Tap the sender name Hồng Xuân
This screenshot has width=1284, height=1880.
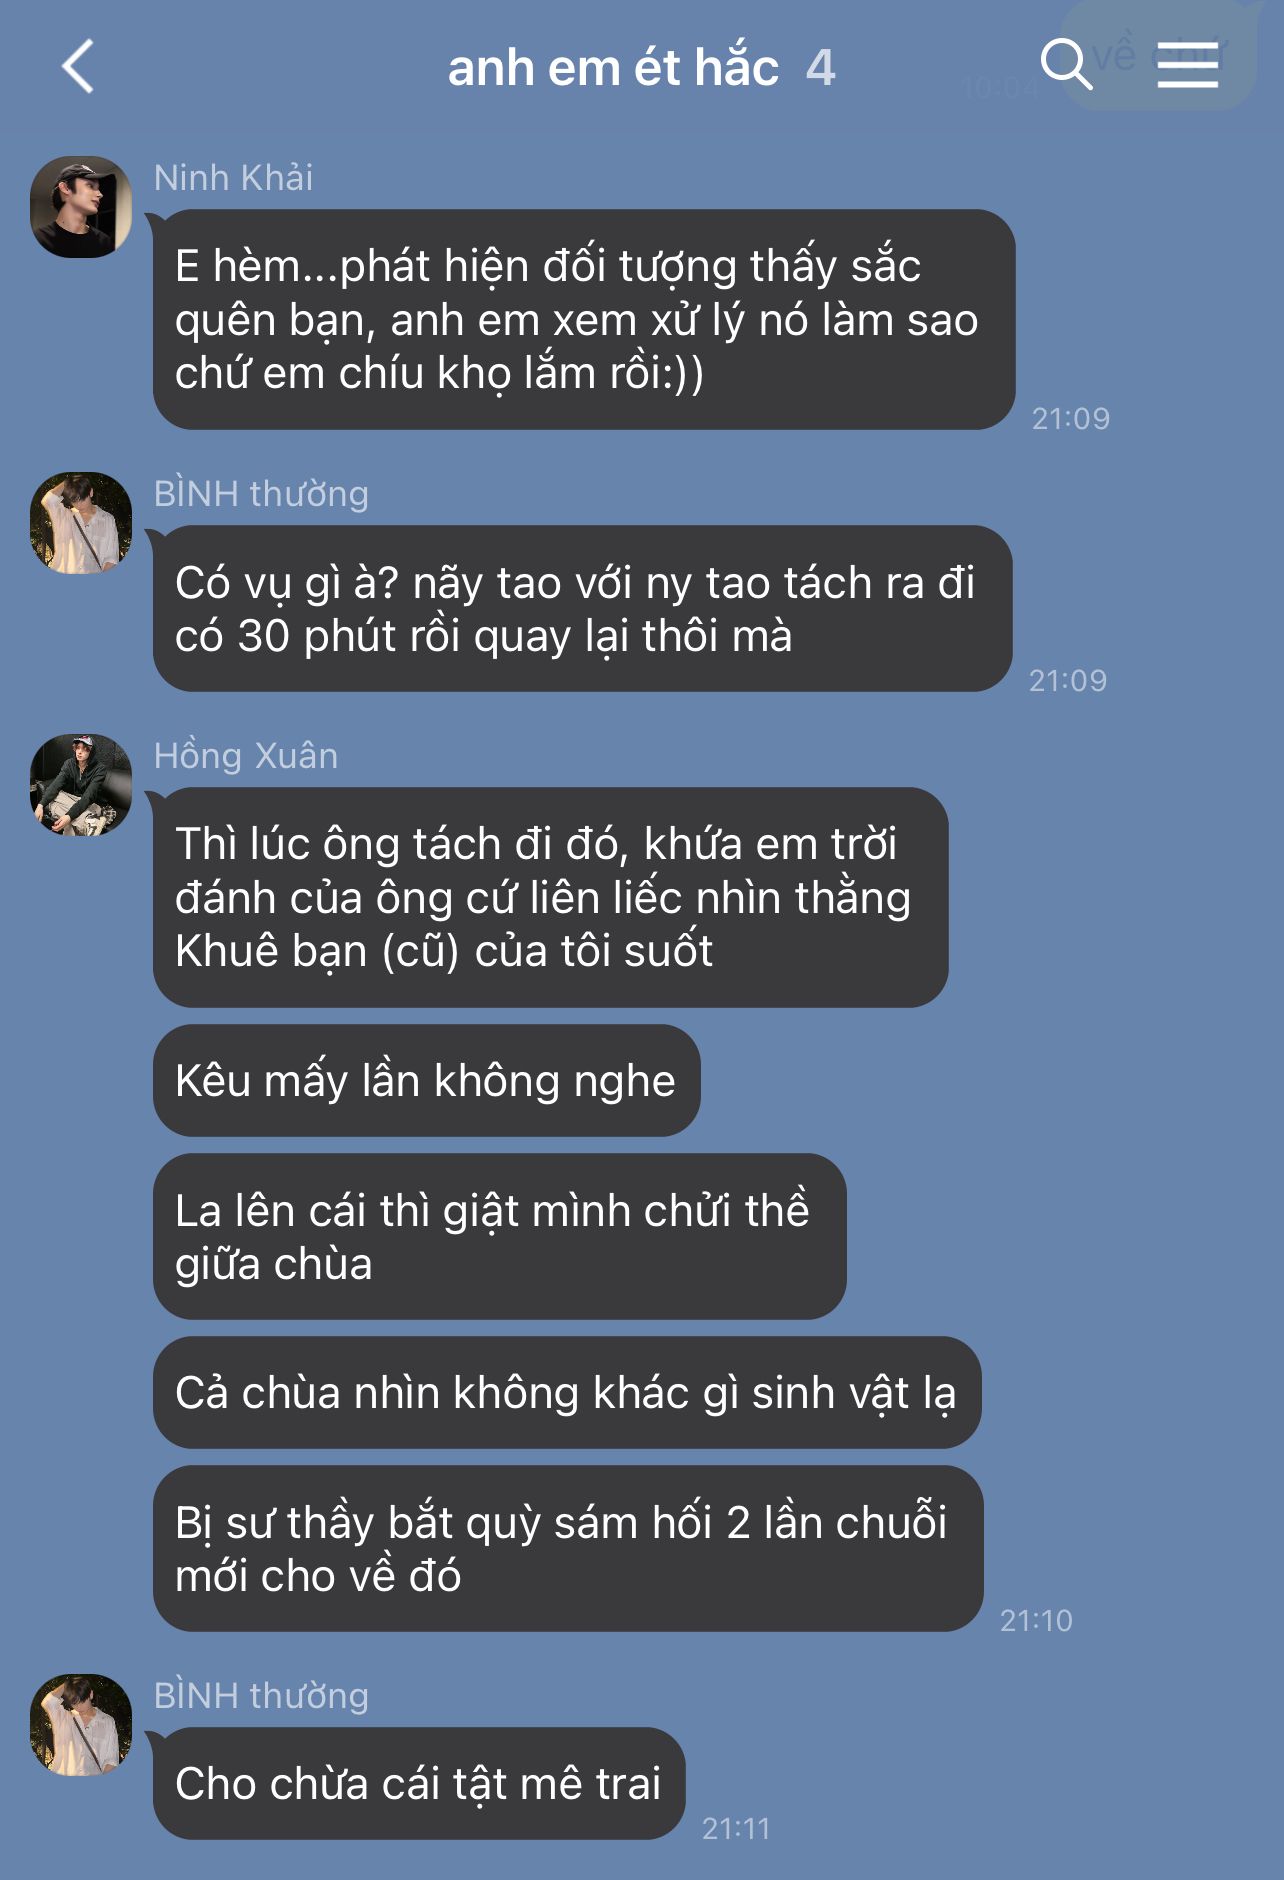(246, 756)
